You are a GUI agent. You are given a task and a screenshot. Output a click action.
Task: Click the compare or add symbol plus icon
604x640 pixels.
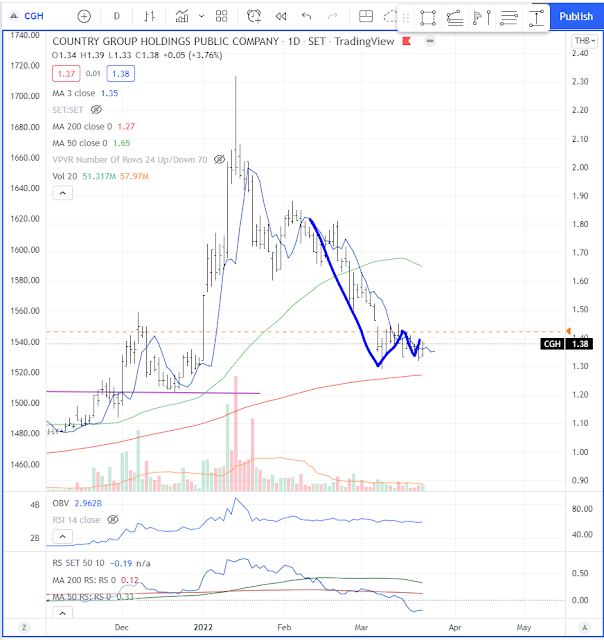pyautogui.click(x=84, y=16)
